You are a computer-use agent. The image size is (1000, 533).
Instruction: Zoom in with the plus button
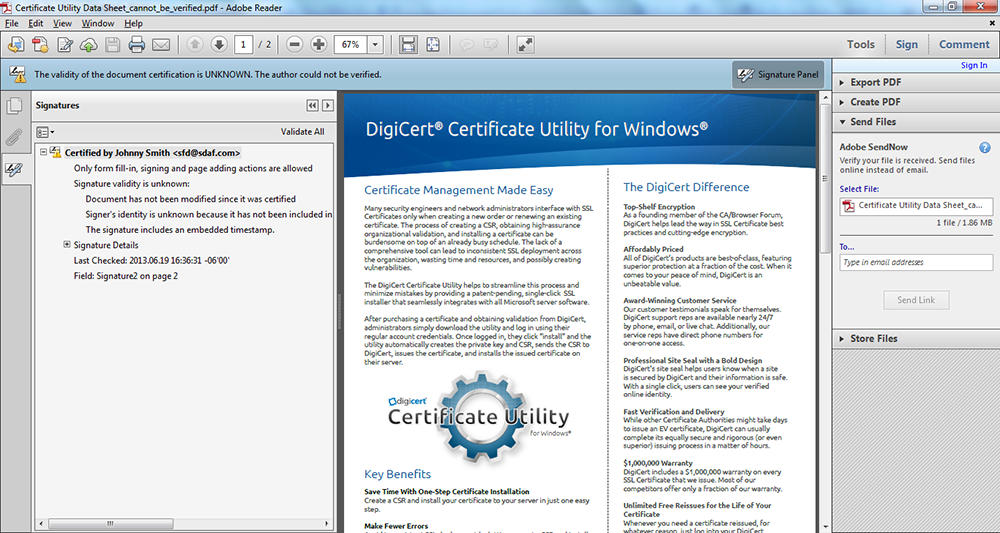pos(319,45)
